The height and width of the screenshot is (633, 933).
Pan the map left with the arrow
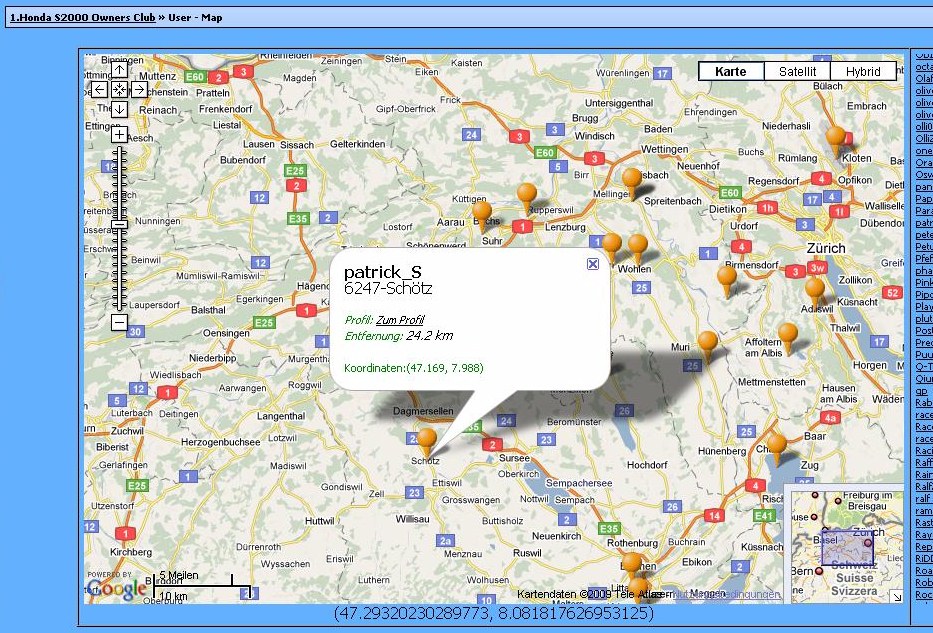pos(100,89)
